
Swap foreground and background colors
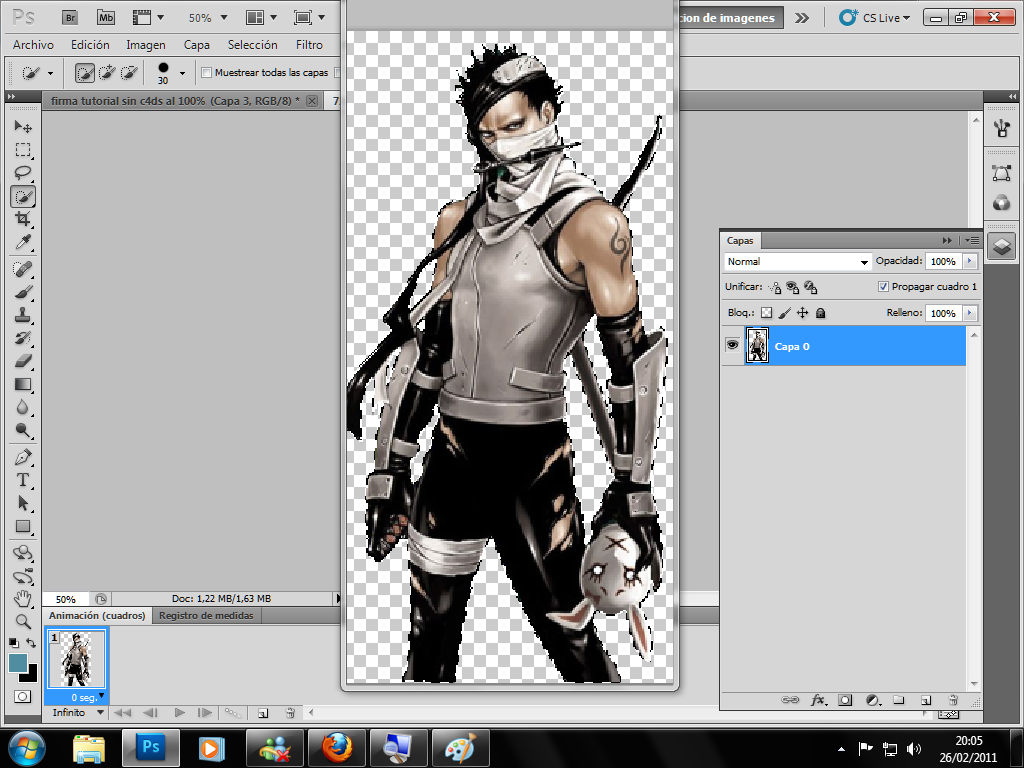point(30,643)
